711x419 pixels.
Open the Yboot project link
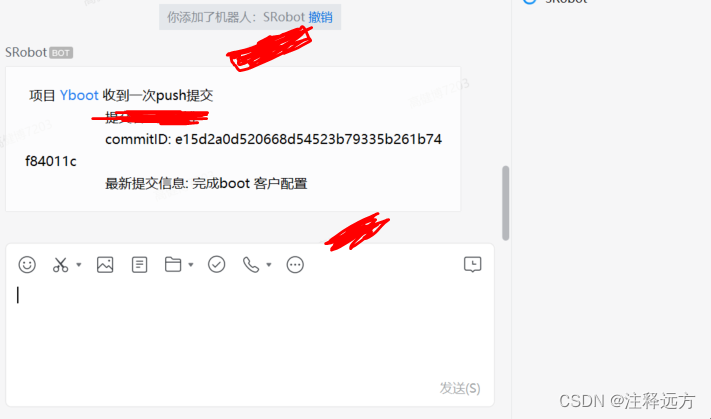[79, 95]
